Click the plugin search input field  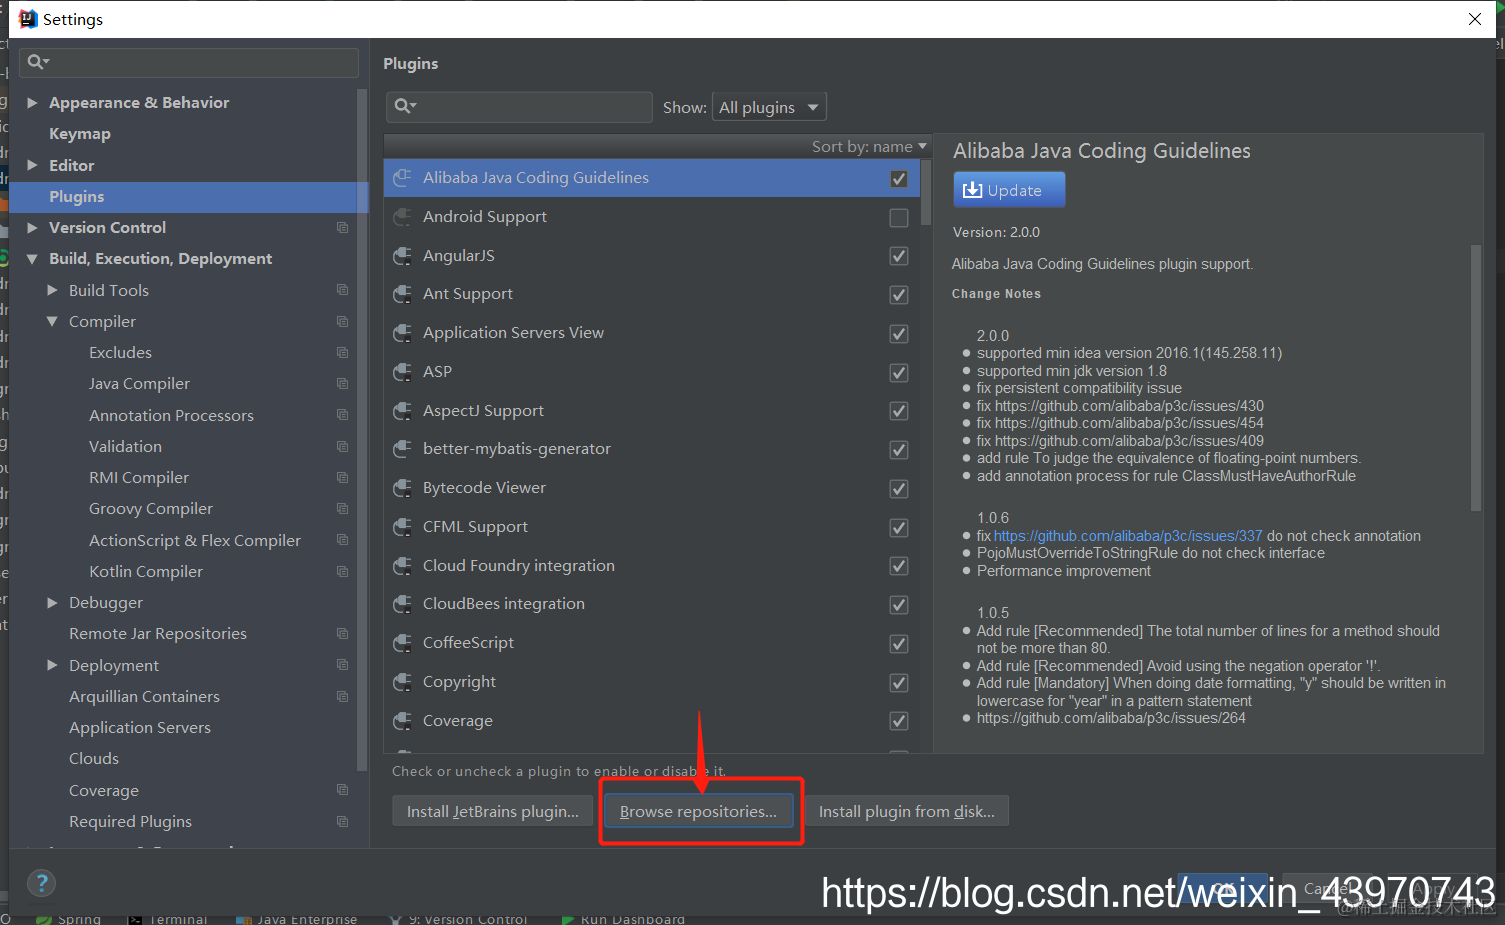click(x=519, y=107)
